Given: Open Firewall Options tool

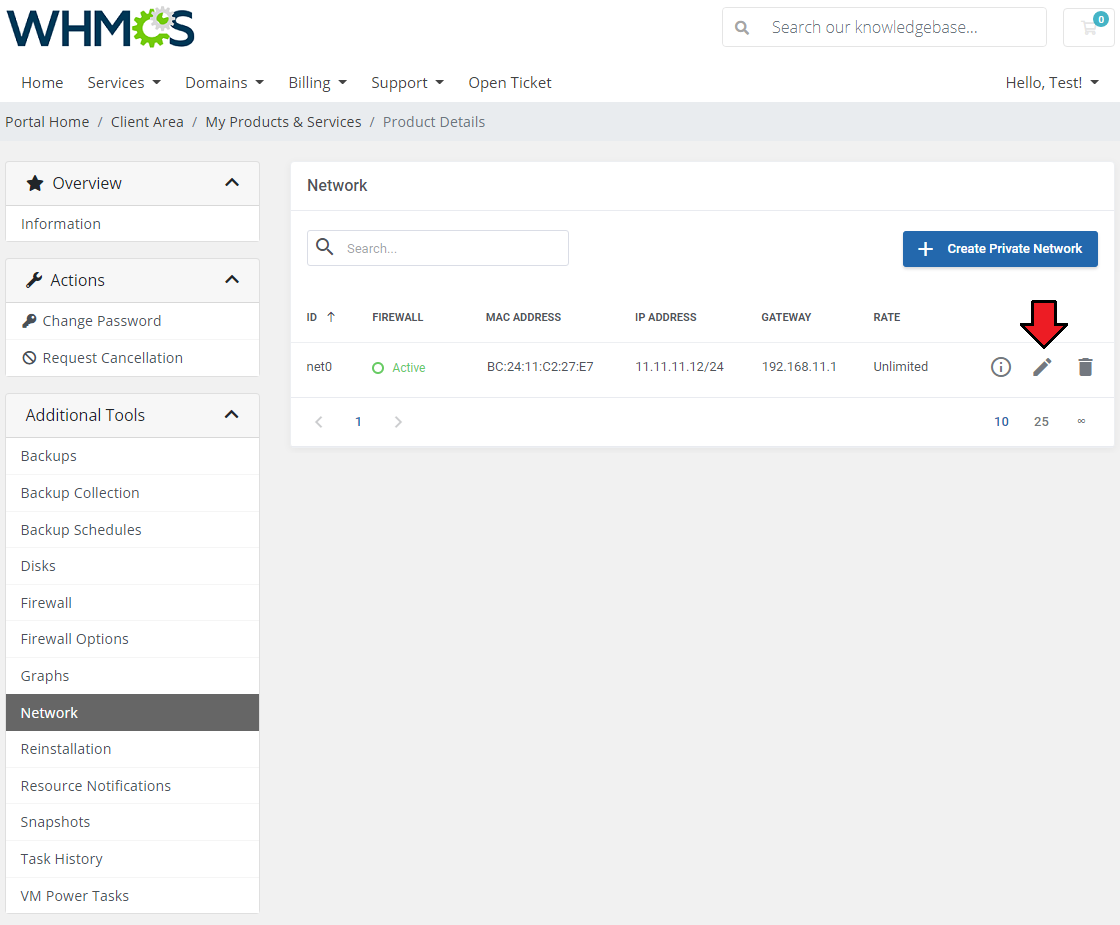Looking at the screenshot, I should pyautogui.click(x=132, y=639).
